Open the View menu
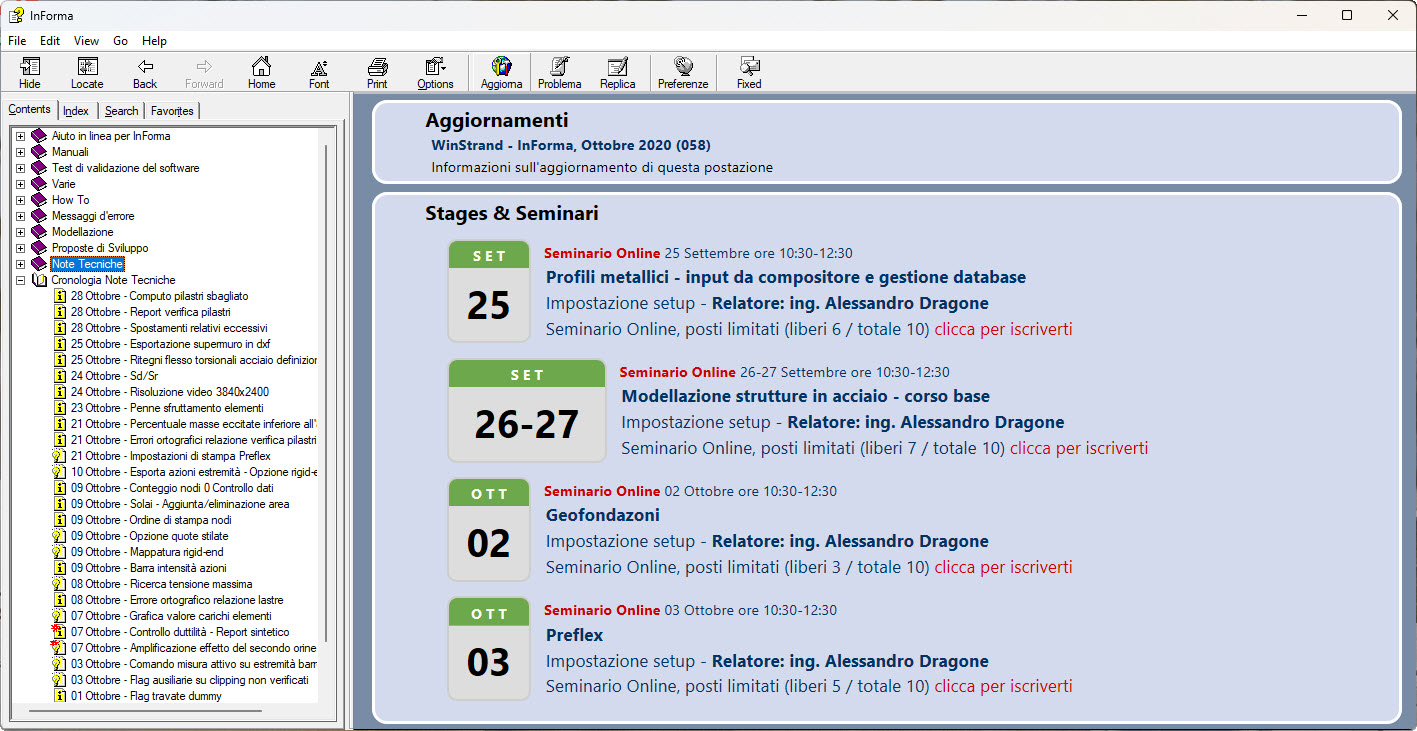Screen dimensions: 1417x731 [x=86, y=41]
